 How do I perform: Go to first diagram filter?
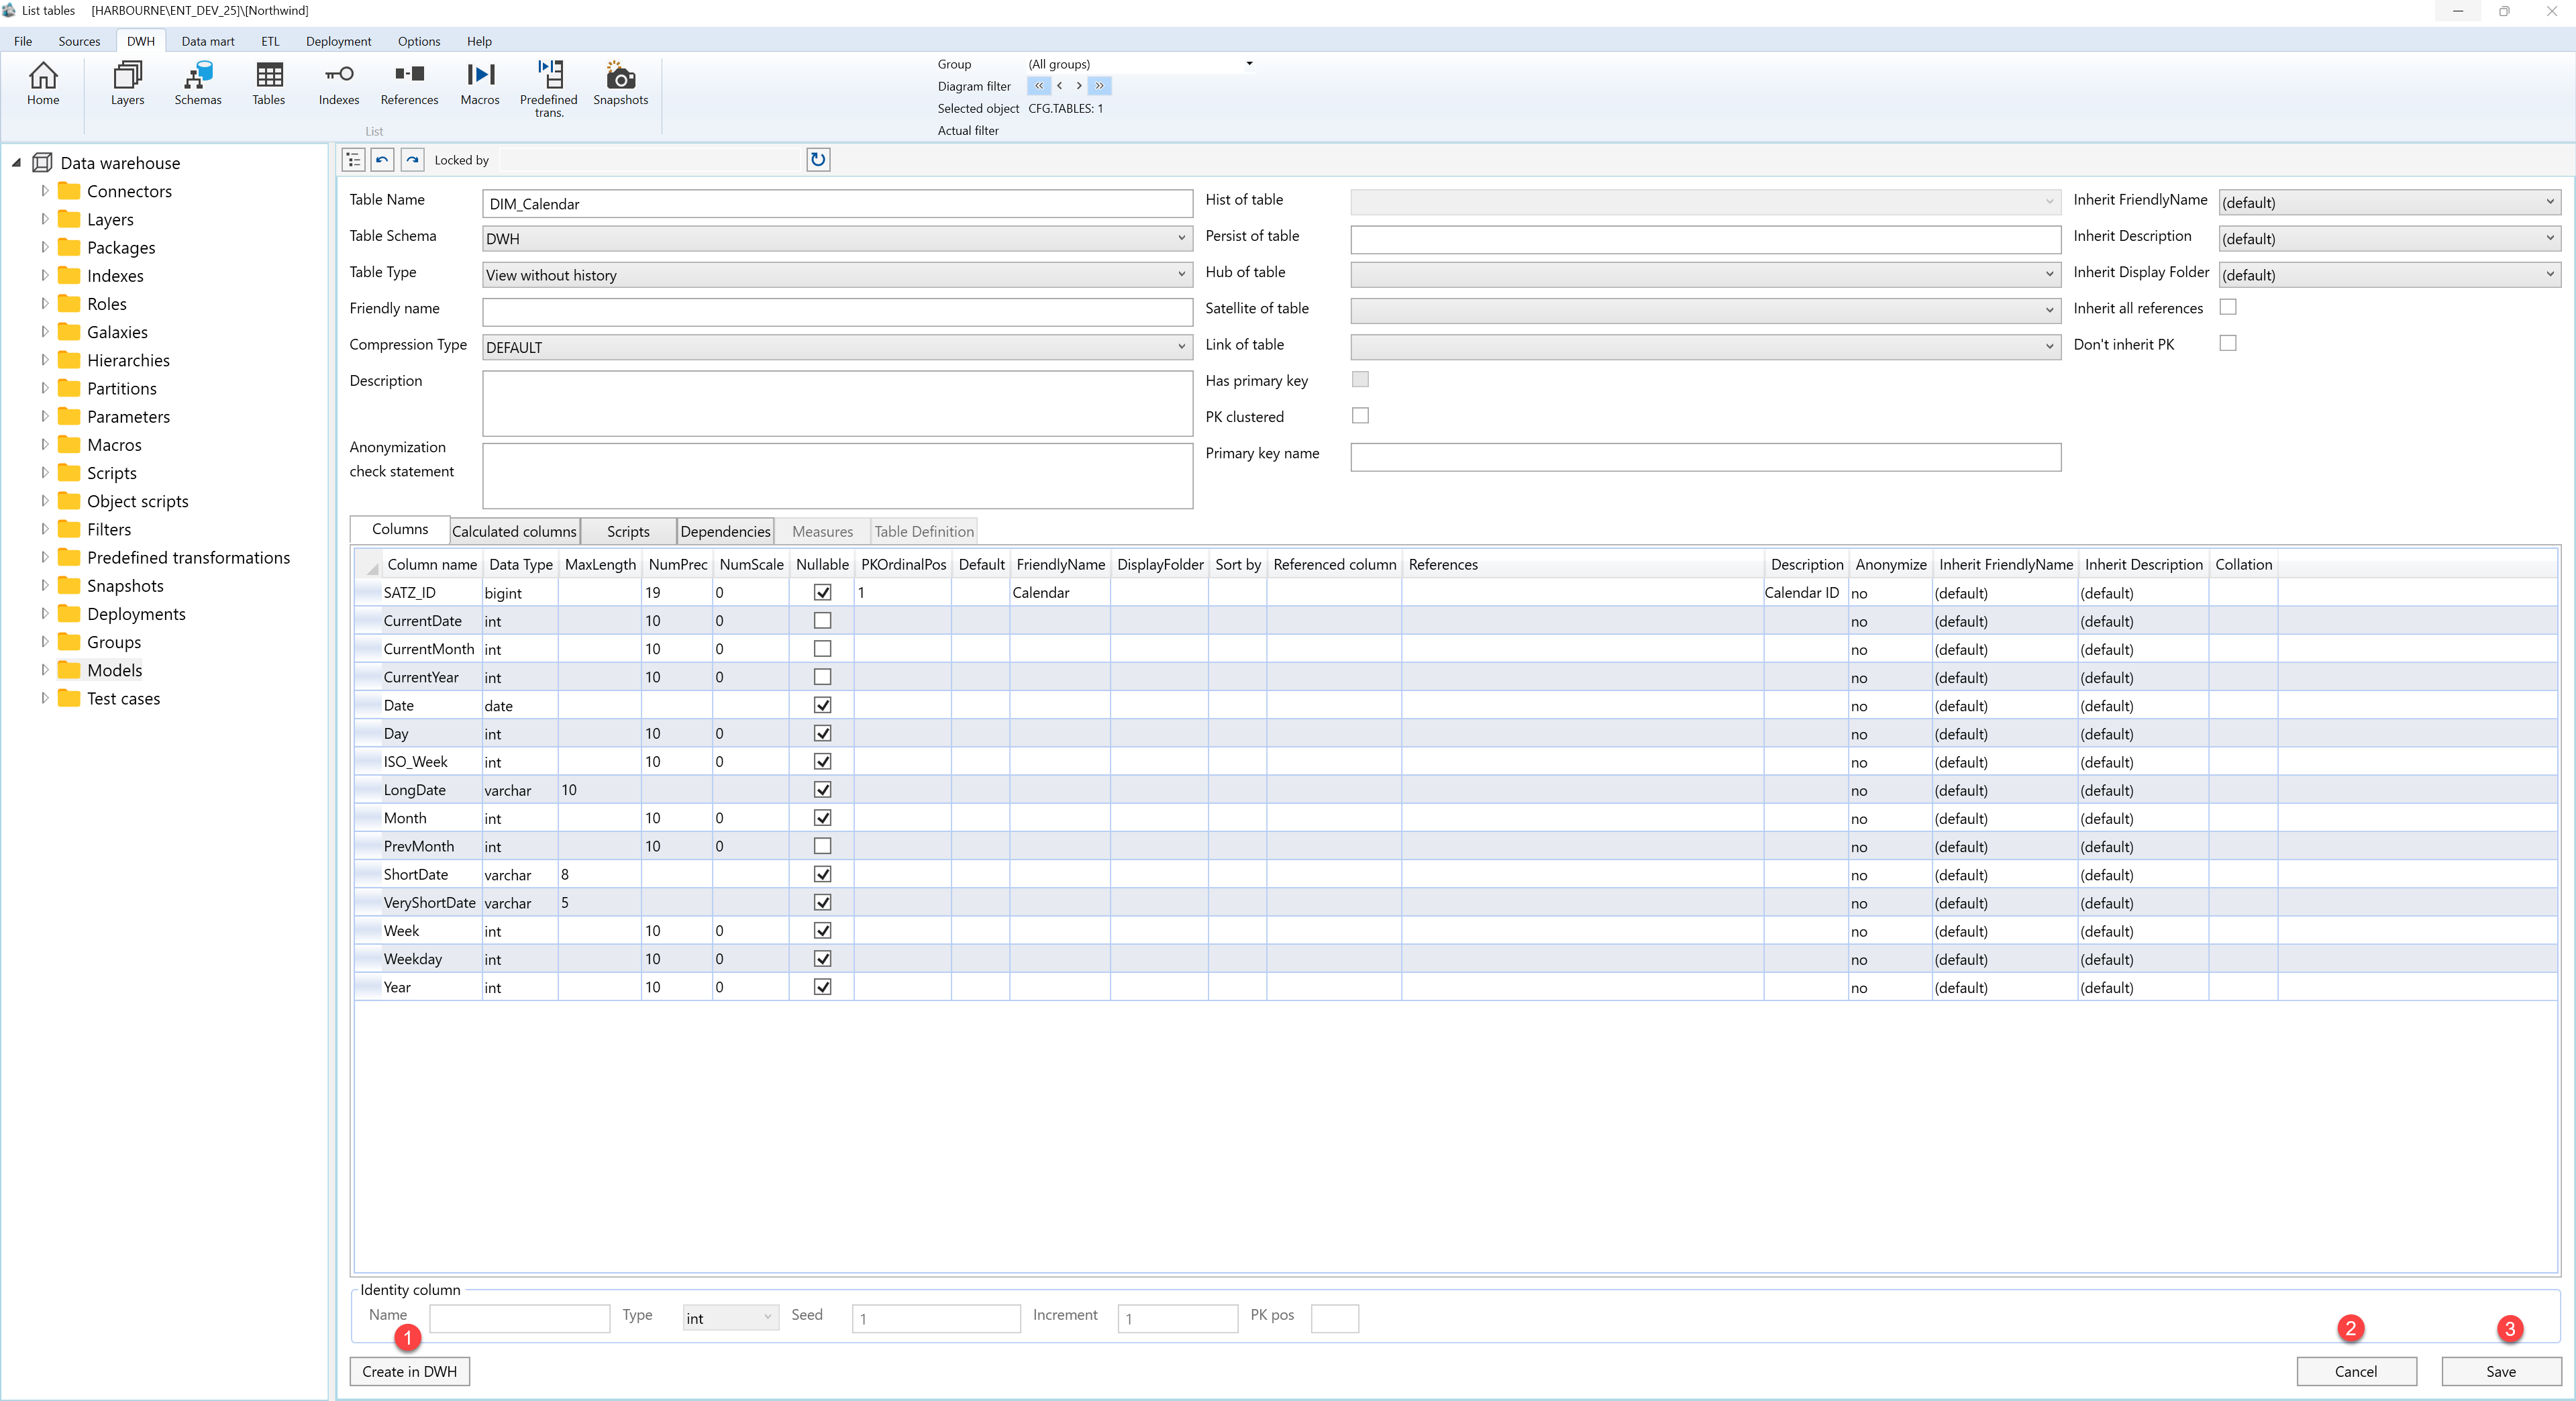click(1039, 86)
